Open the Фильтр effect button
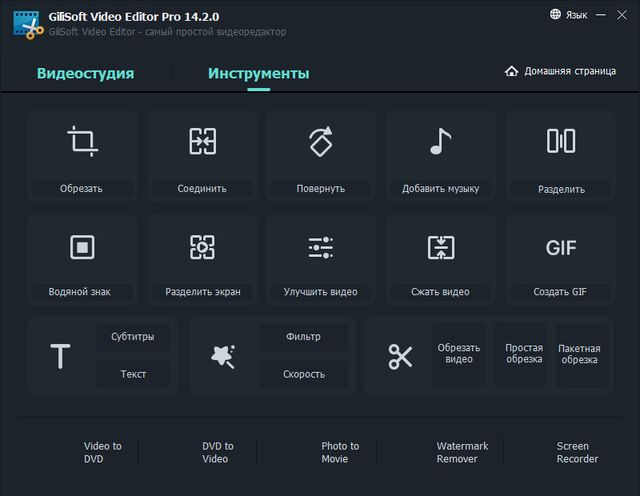This screenshot has width=640, height=496. coord(303,337)
